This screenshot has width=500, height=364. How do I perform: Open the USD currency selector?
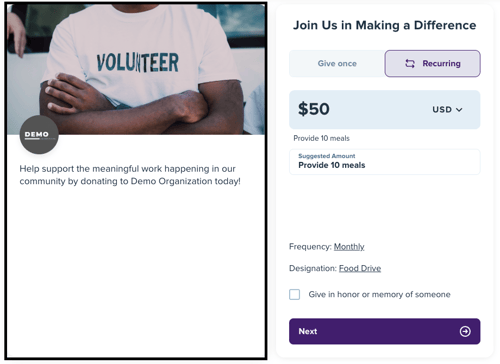(x=447, y=110)
